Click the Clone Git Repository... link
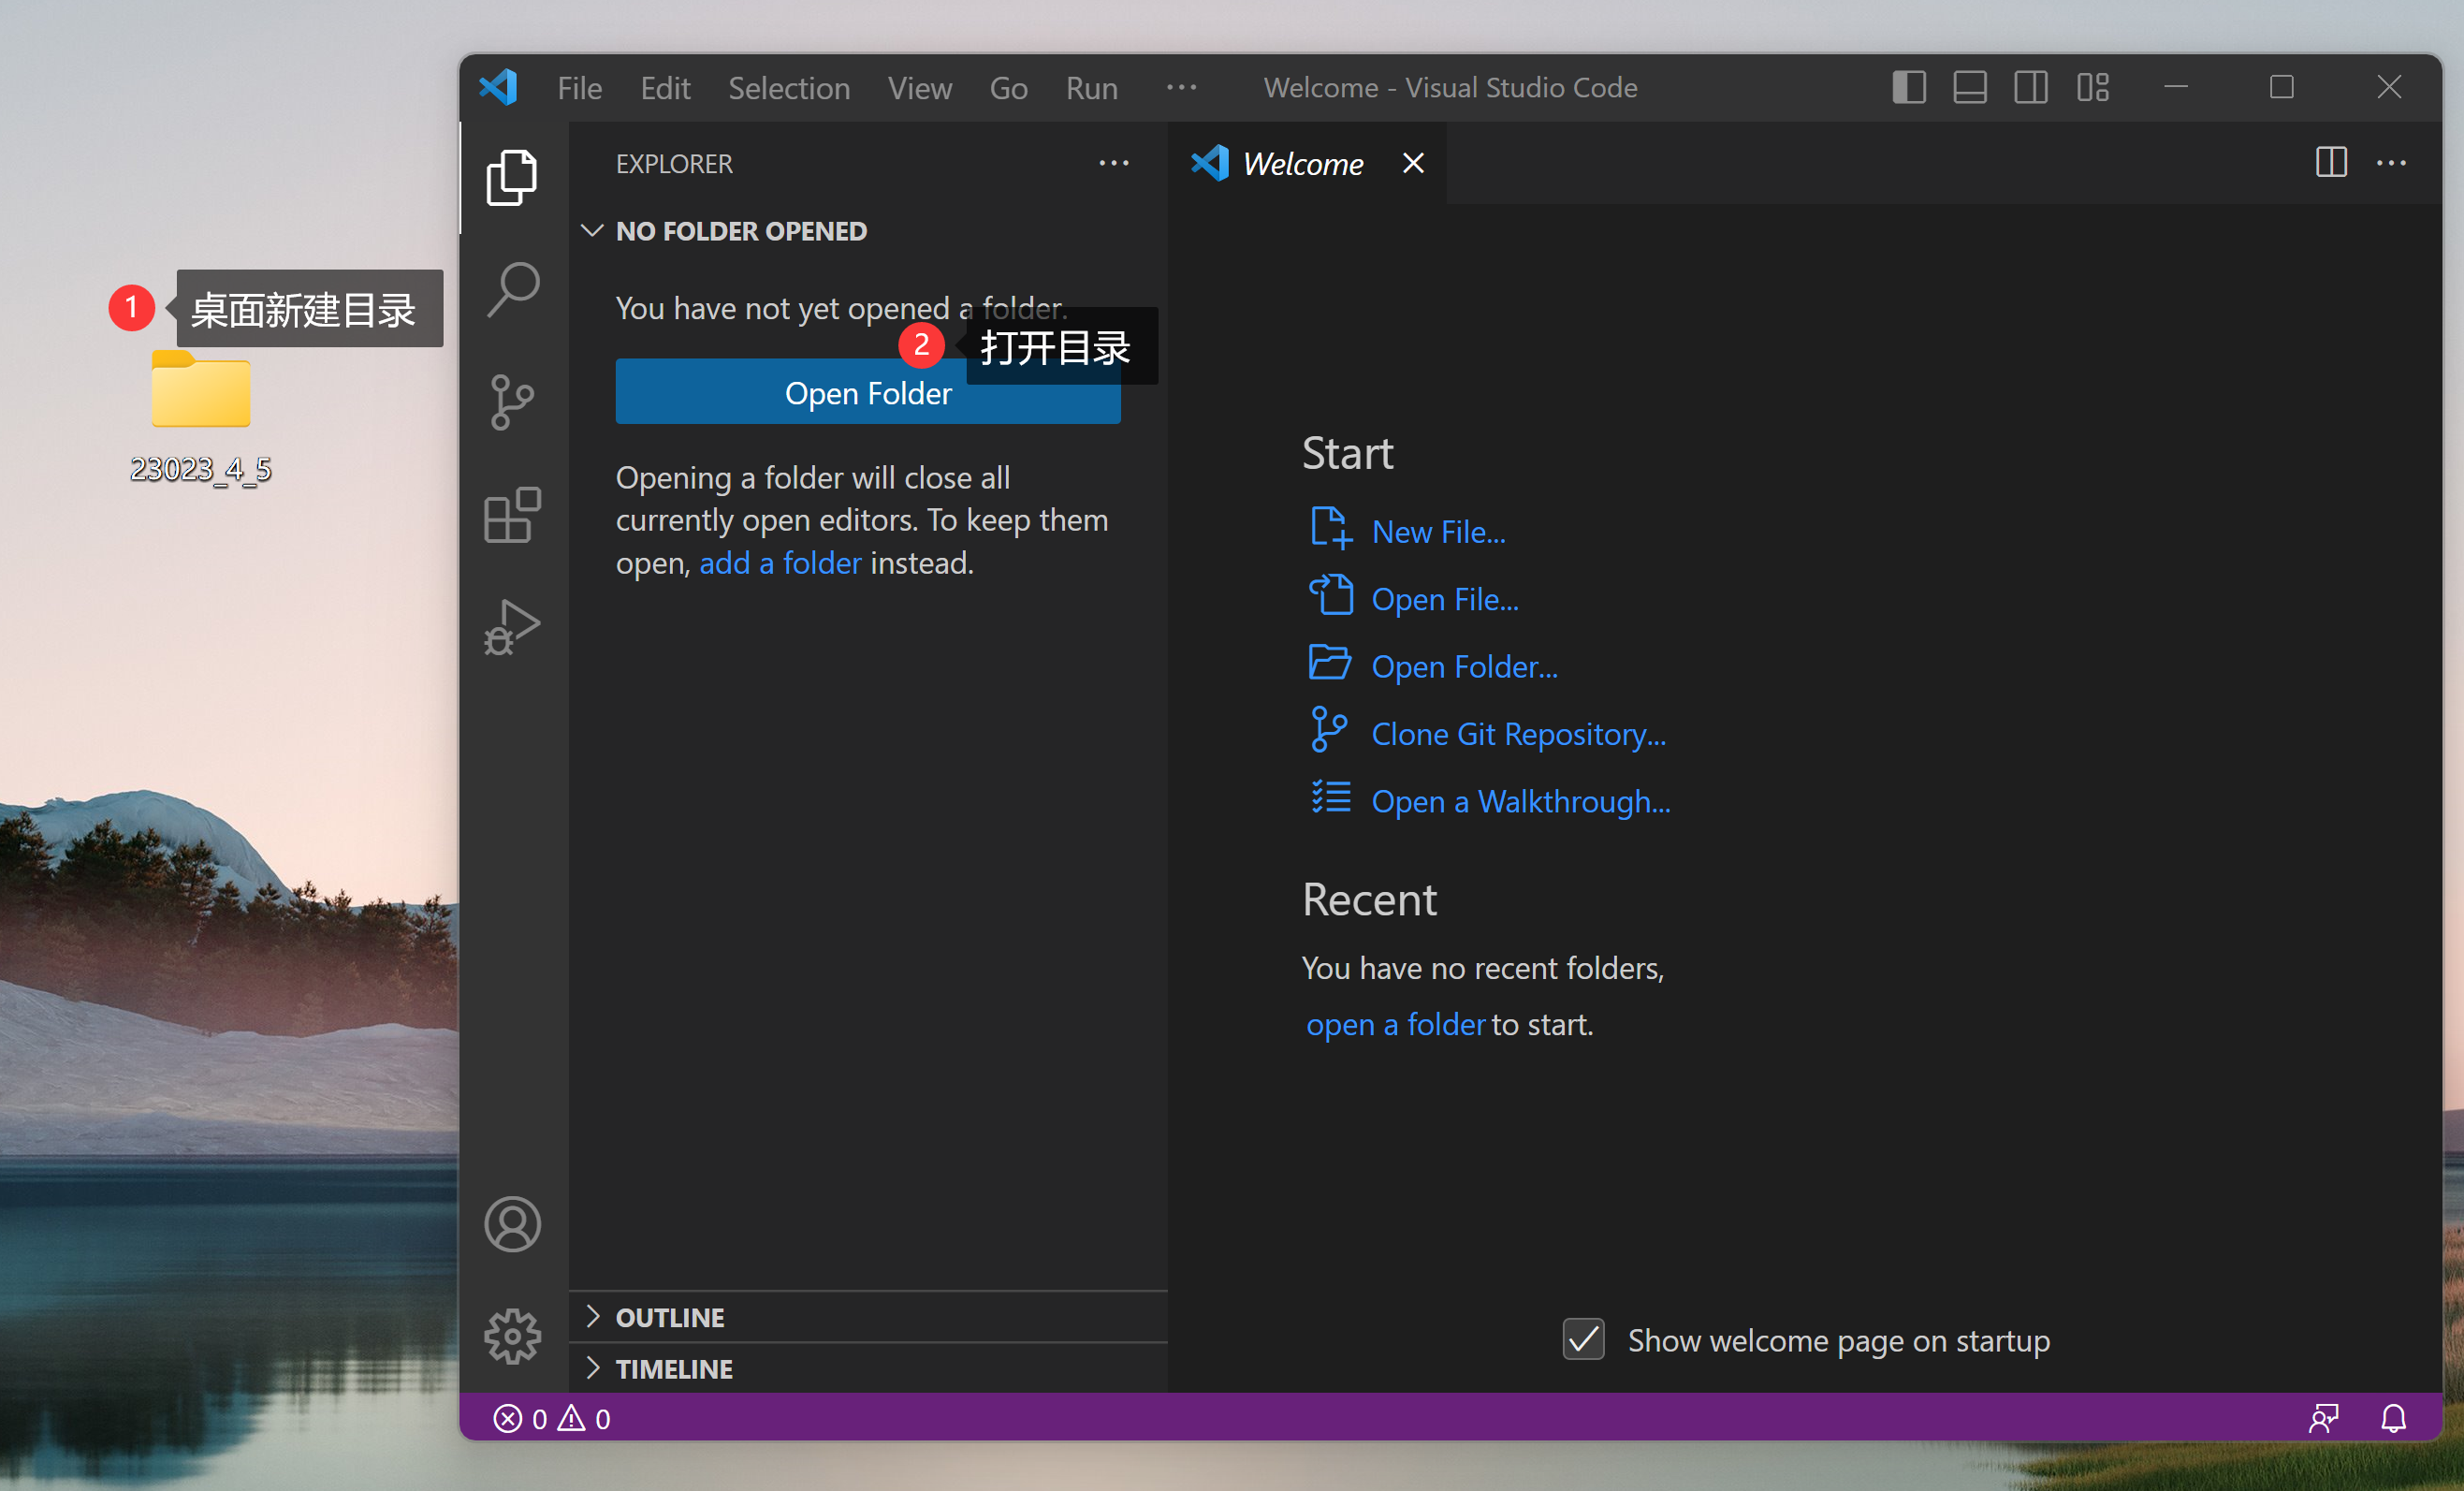Viewport: 2464px width, 1491px height. click(1518, 733)
